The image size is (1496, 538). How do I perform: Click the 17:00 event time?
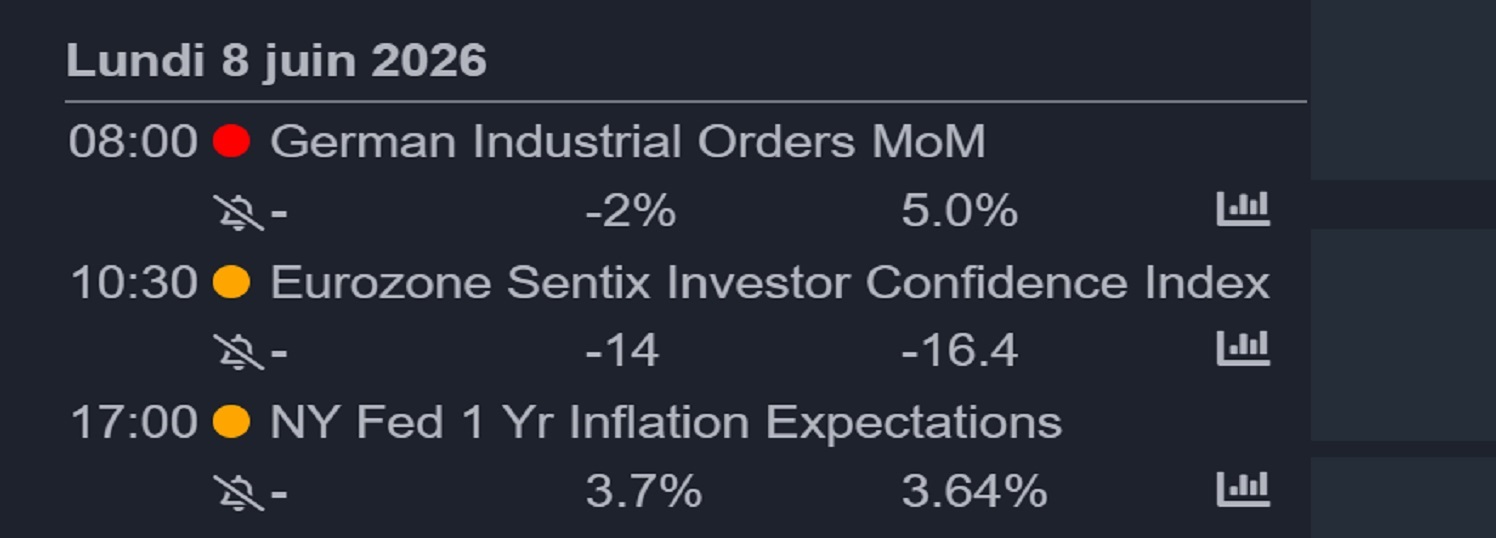pyautogui.click(x=133, y=423)
